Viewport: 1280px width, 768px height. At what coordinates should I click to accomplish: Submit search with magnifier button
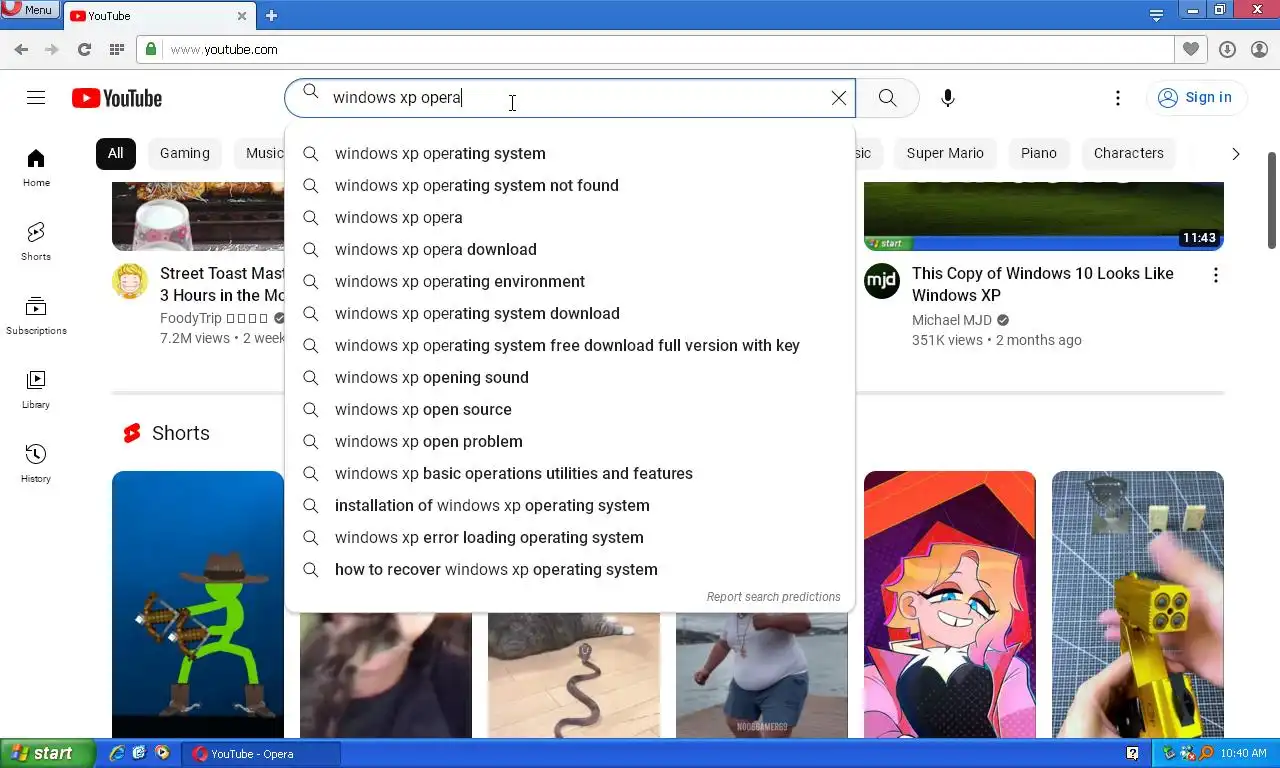tap(888, 98)
